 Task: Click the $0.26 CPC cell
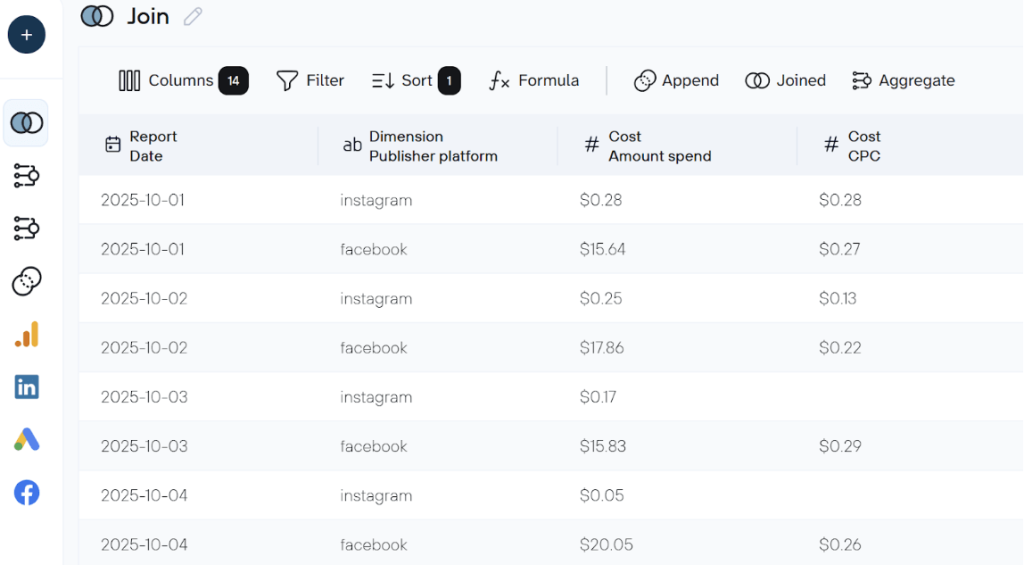pyautogui.click(x=840, y=545)
